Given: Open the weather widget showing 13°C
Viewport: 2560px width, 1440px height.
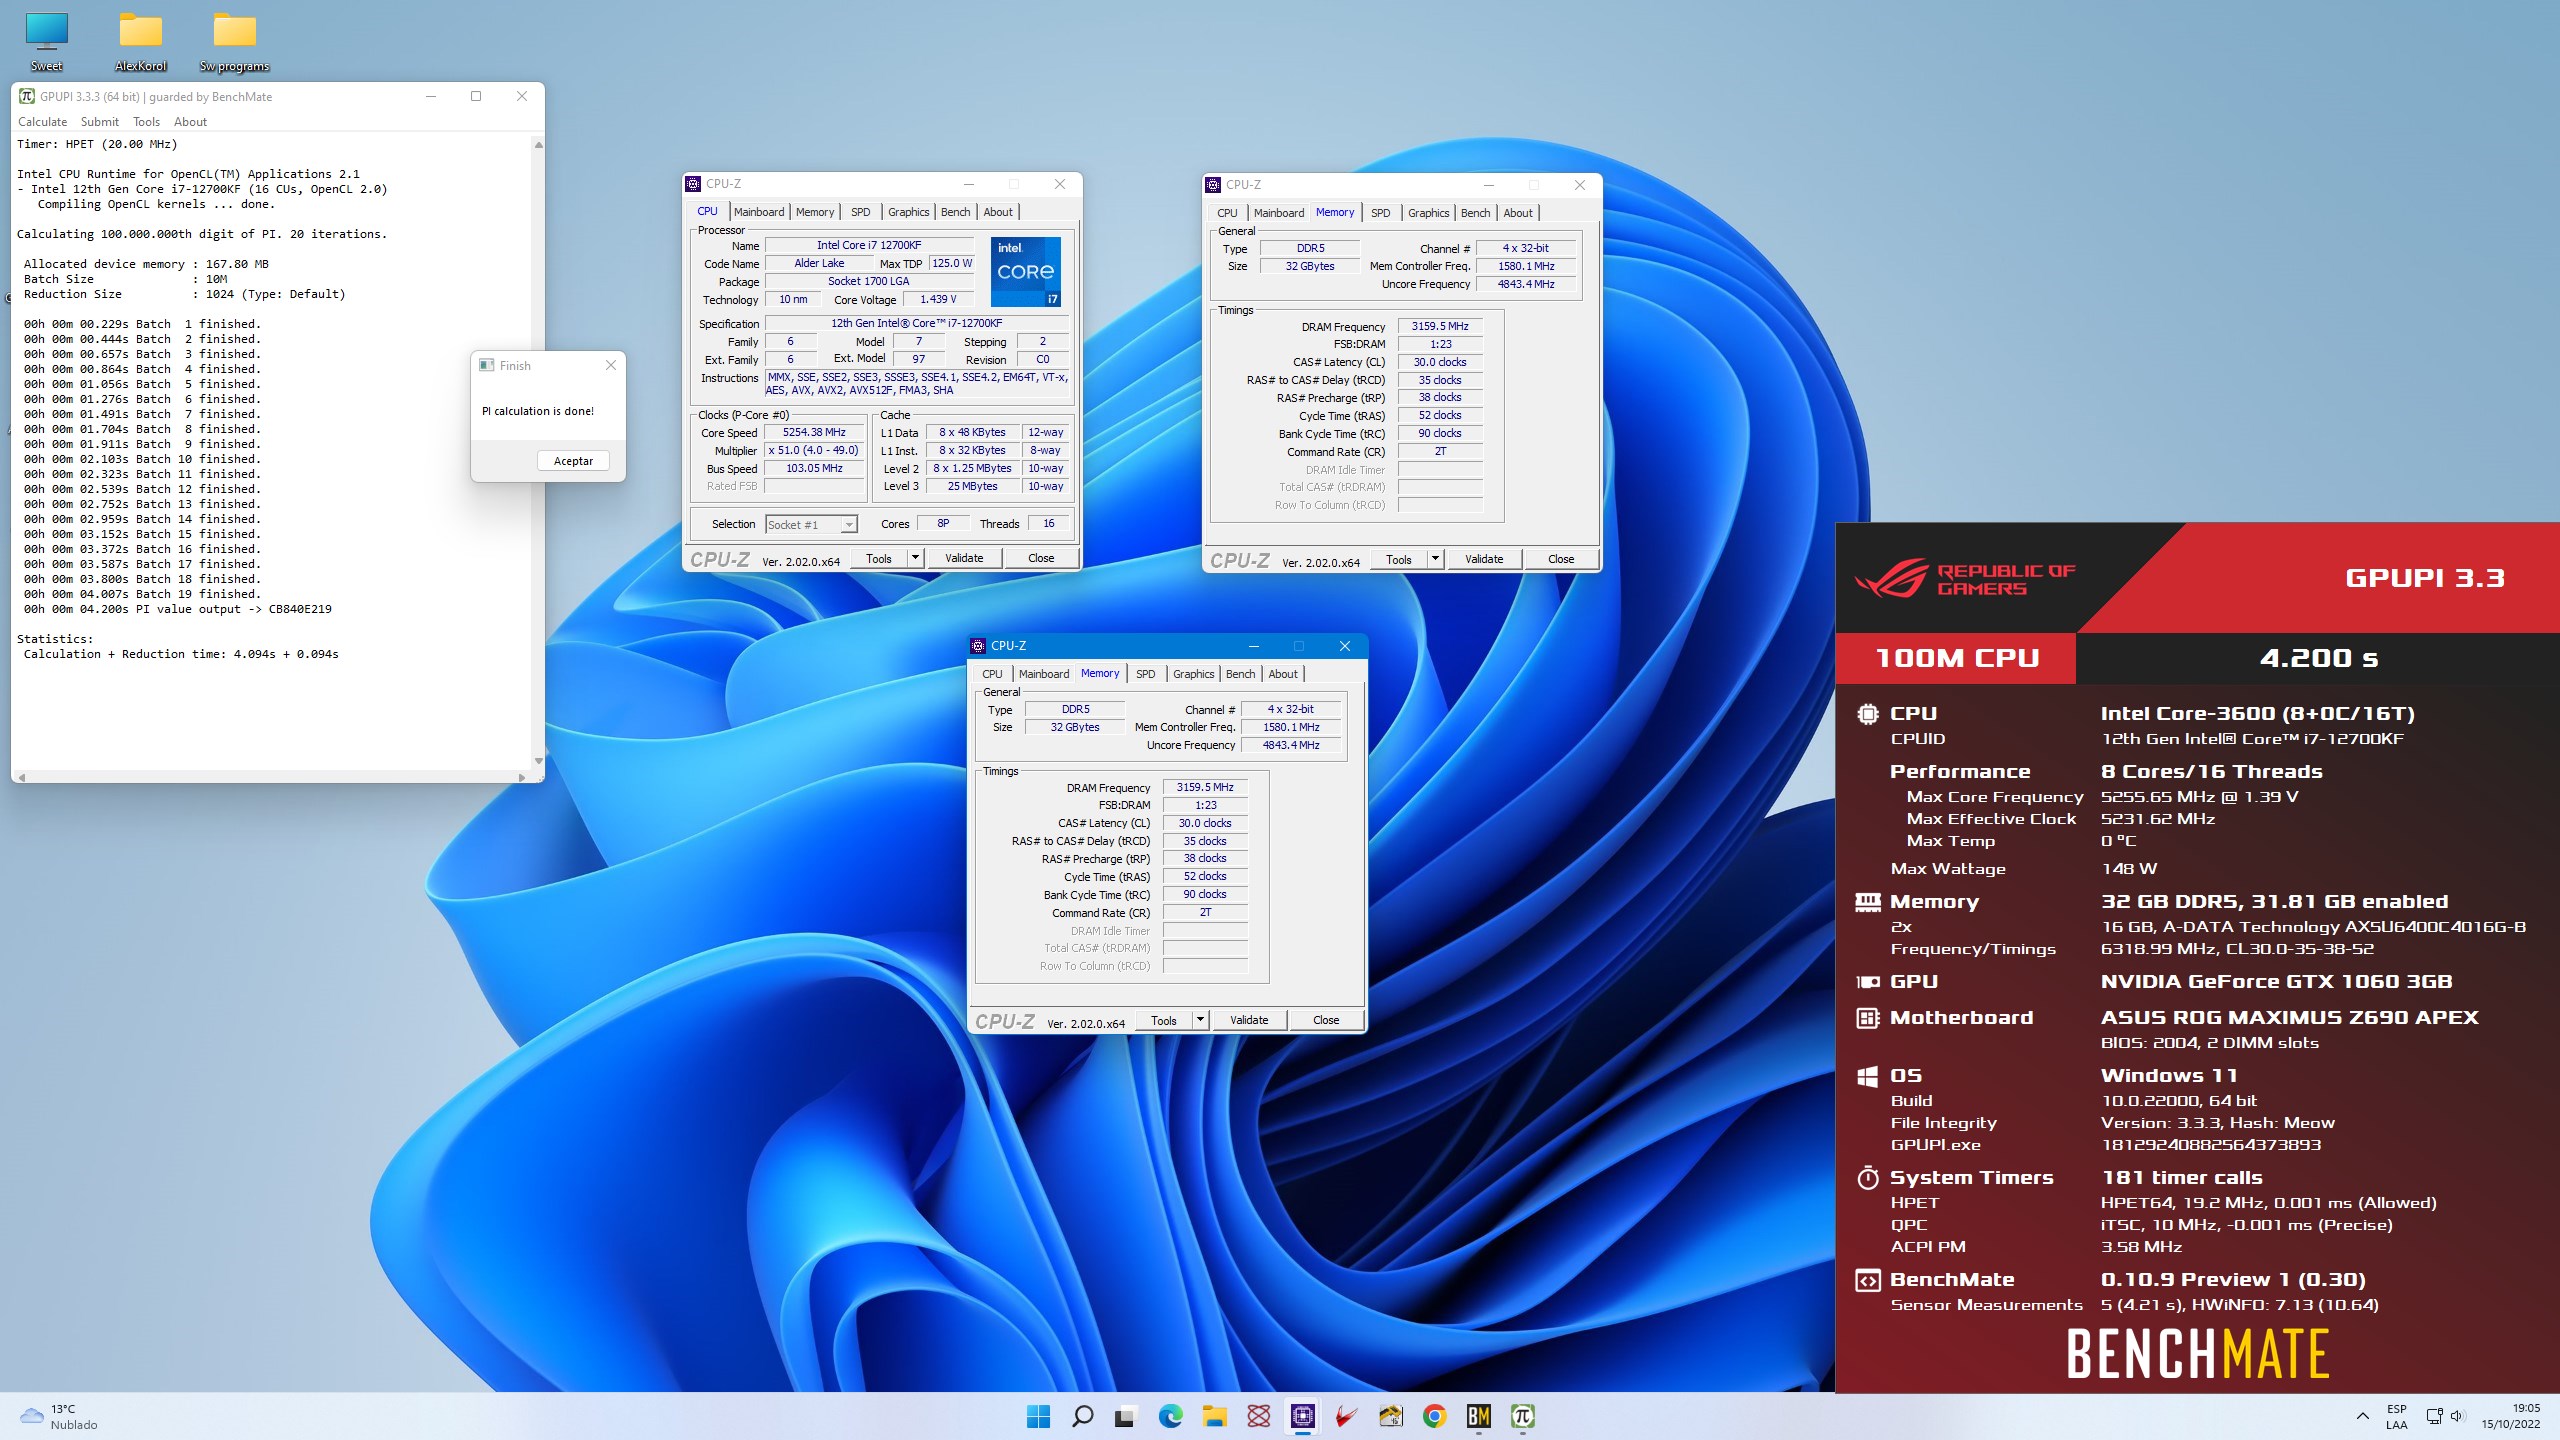Looking at the screenshot, I should click(60, 1416).
